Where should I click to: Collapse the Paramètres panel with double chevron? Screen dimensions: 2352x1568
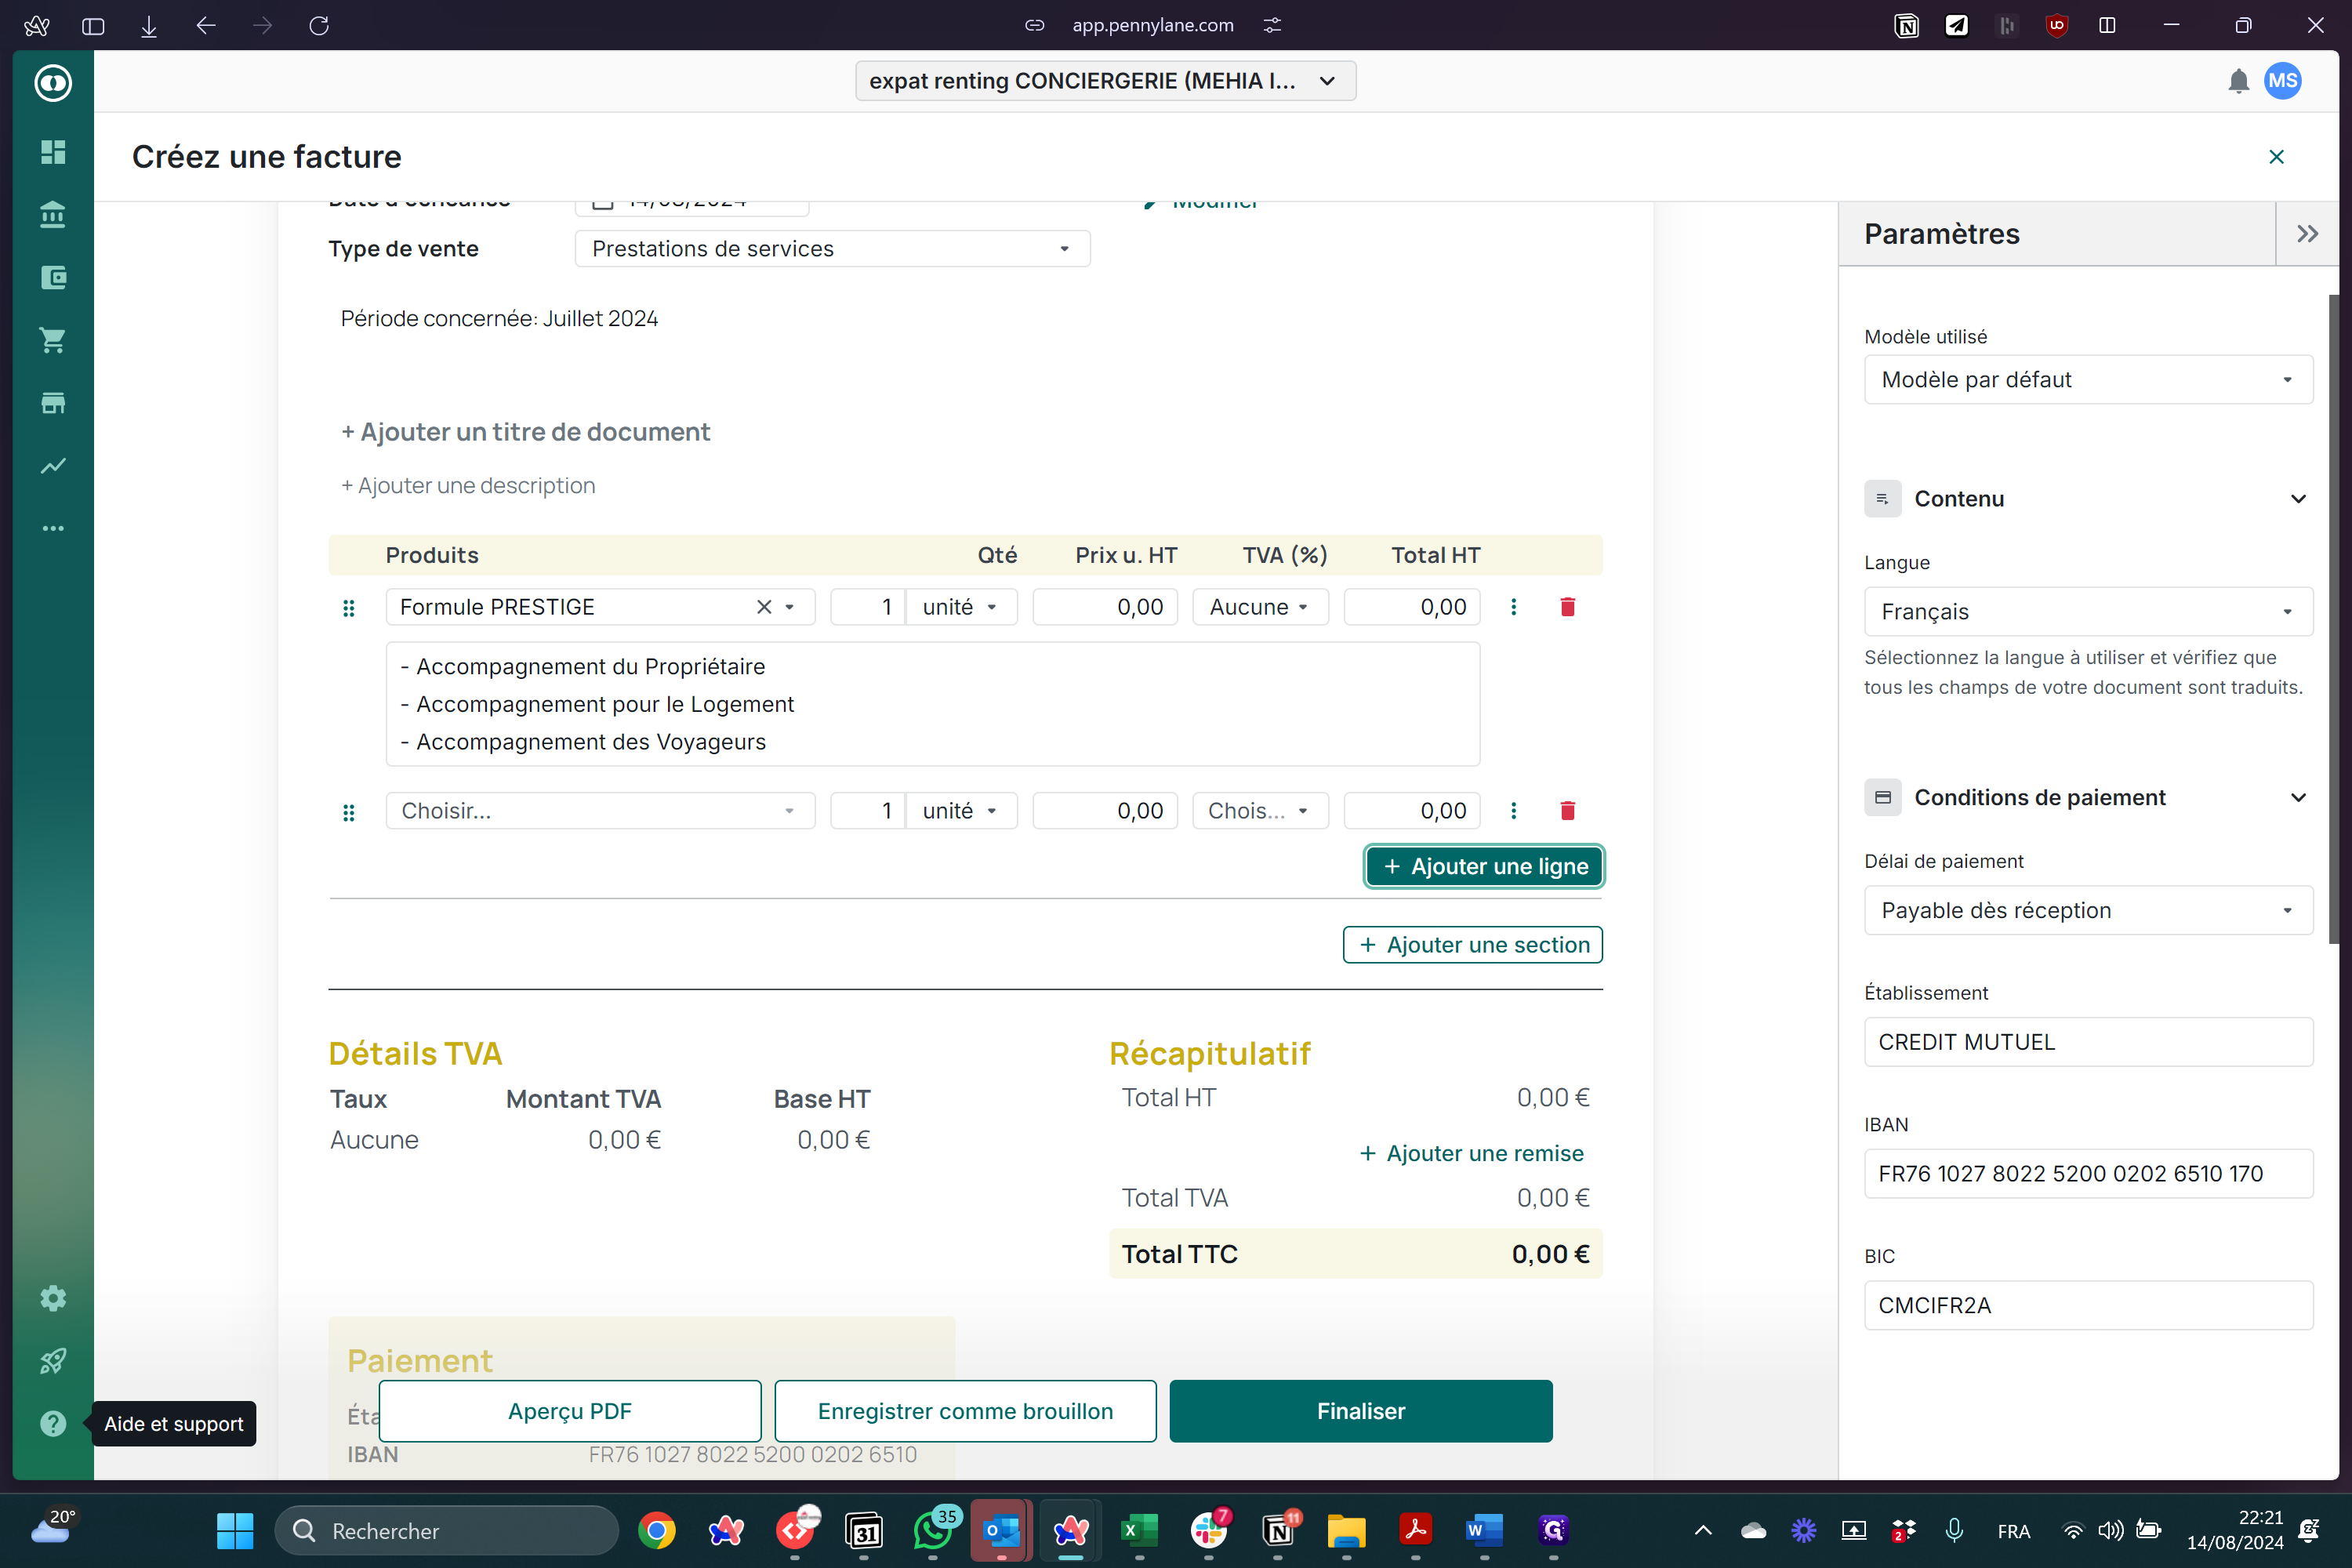pos(2307,234)
